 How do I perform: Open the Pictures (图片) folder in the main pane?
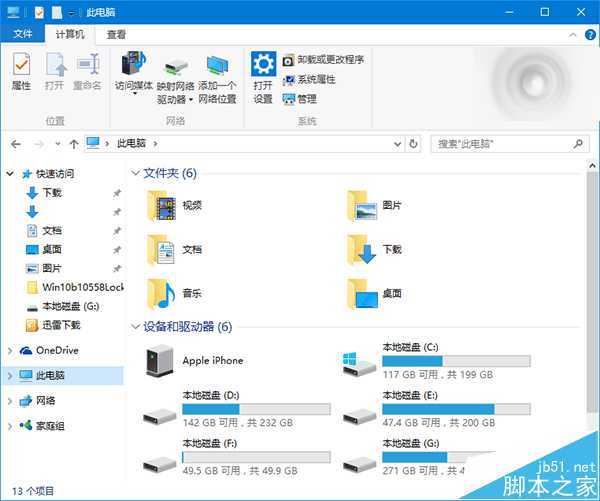pos(374,206)
